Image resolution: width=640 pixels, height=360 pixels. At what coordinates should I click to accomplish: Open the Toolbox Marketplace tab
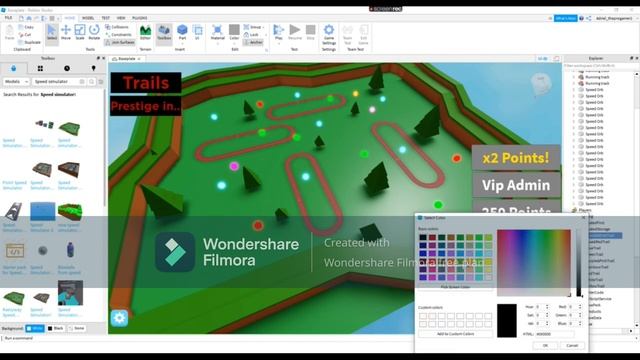[x=13, y=68]
